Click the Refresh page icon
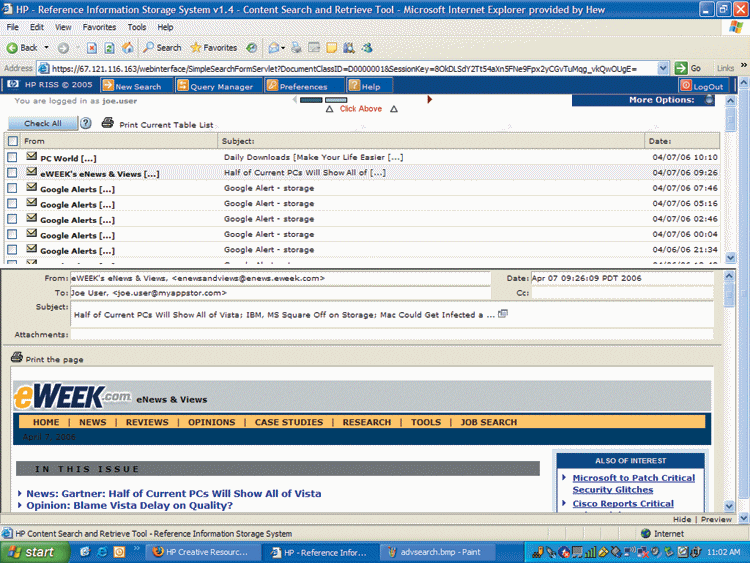 point(110,48)
